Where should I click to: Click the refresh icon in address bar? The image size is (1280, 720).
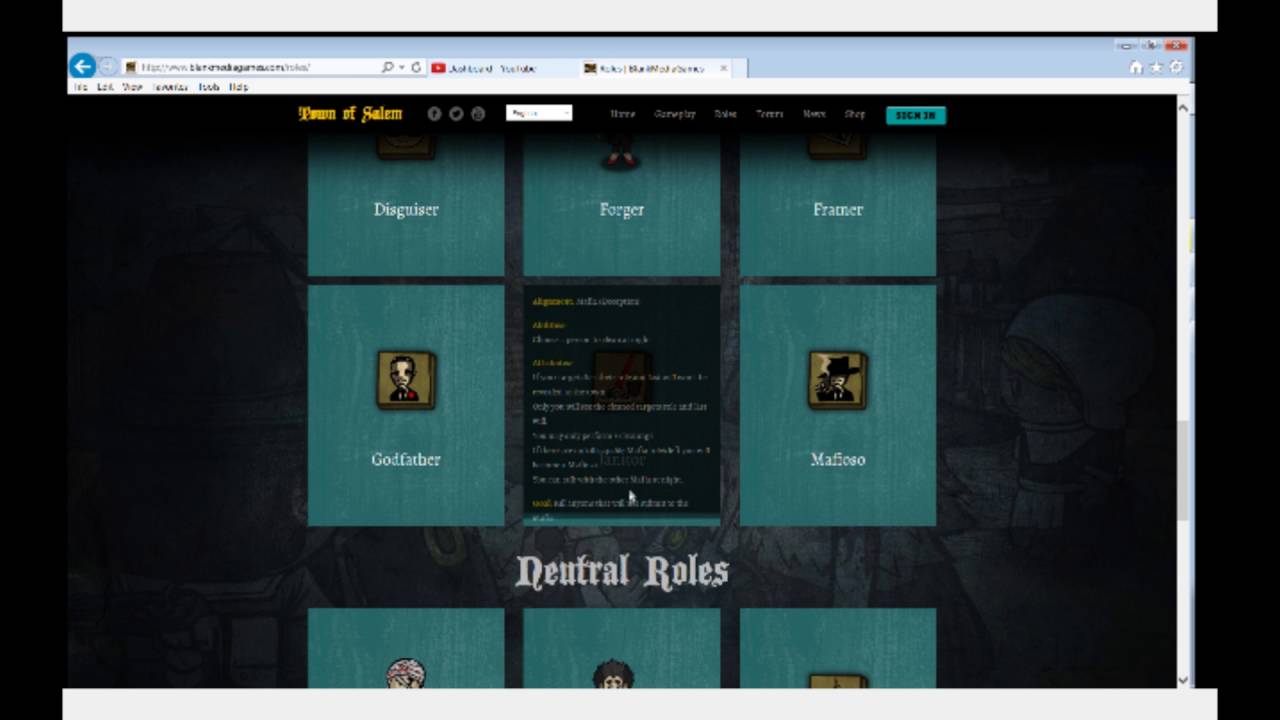[416, 67]
